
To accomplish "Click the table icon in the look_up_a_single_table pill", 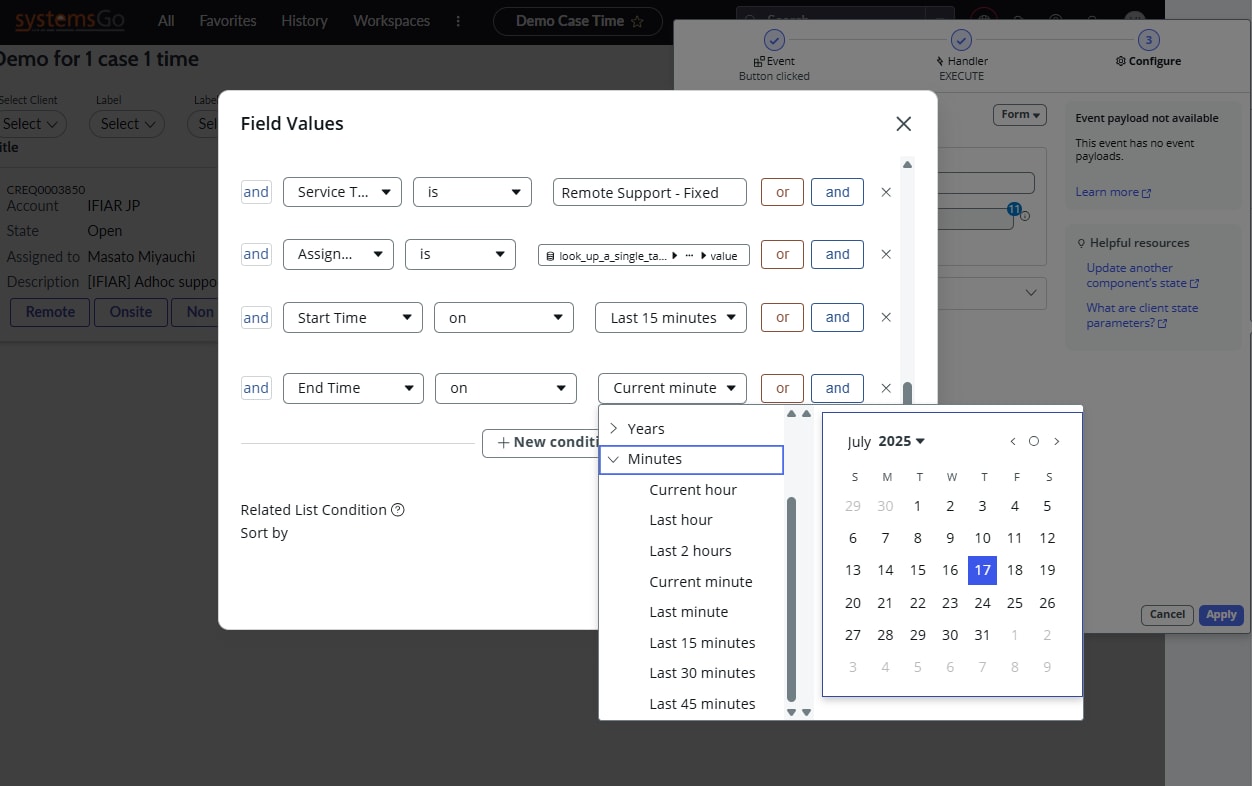I will click(551, 255).
